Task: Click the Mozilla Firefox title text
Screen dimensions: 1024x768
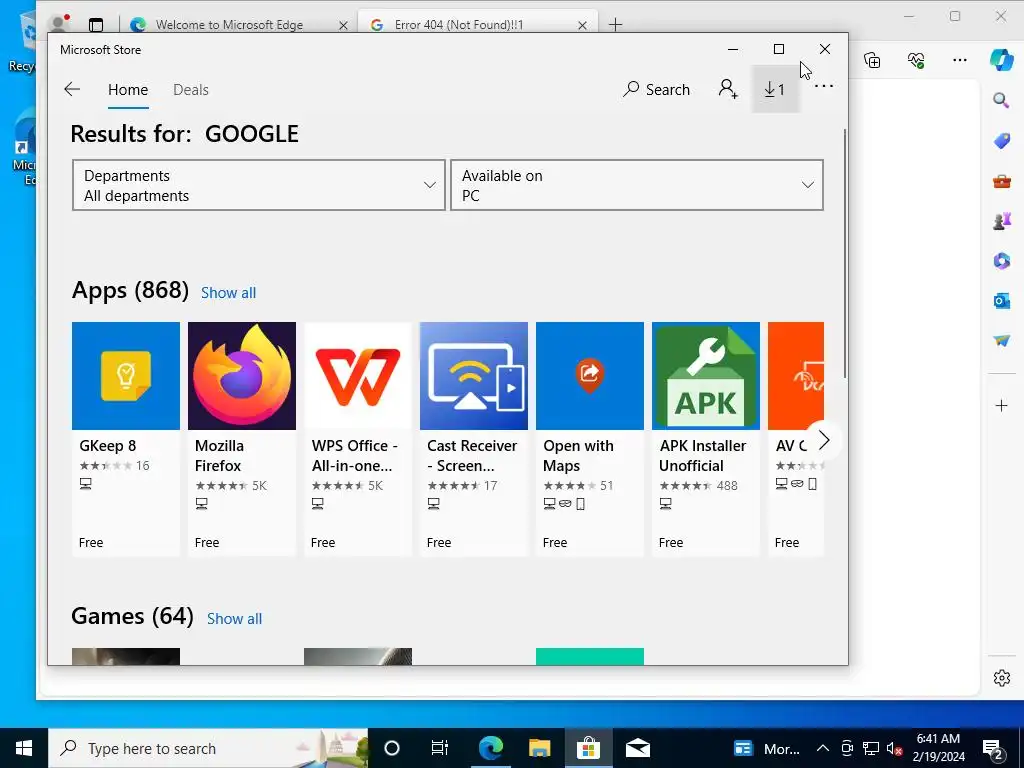Action: (219, 456)
